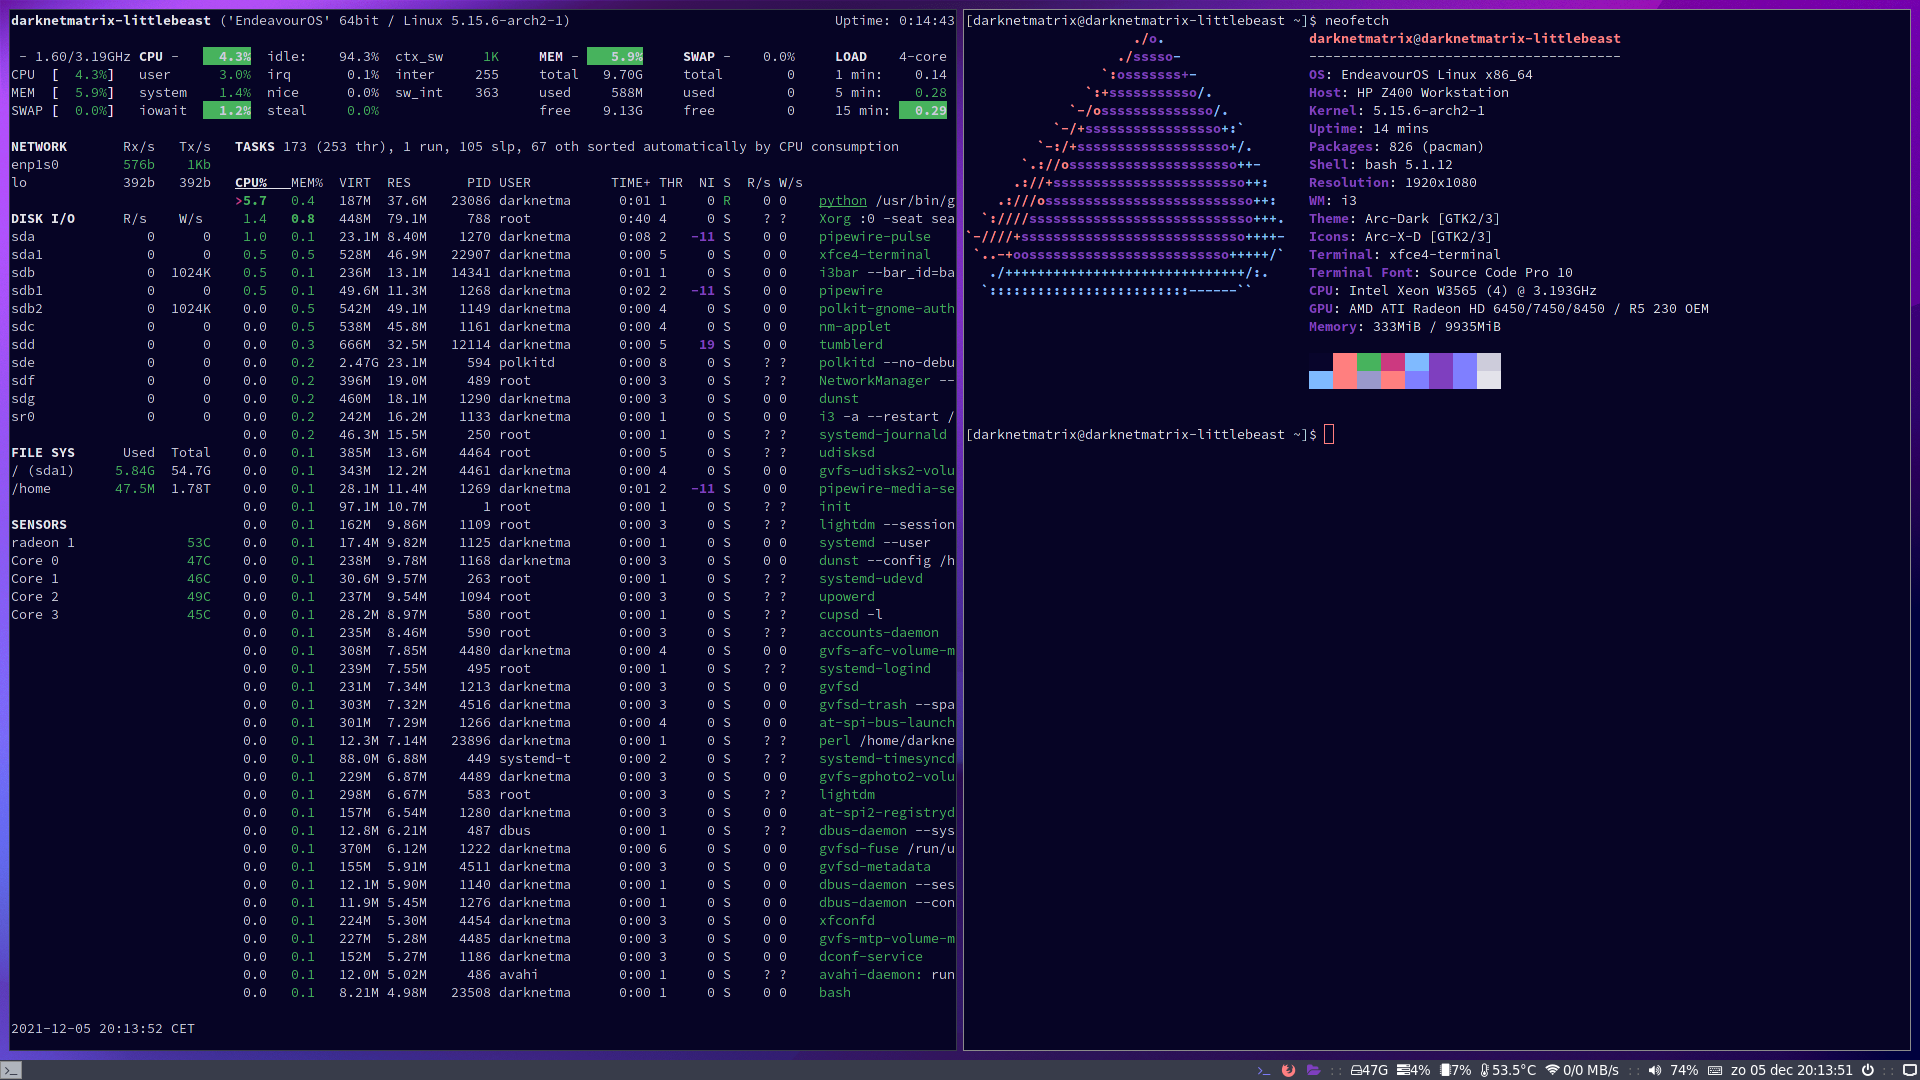Screen dimensions: 1920x1080
Task: Click the date and time in bar
Action: [1792, 1070]
